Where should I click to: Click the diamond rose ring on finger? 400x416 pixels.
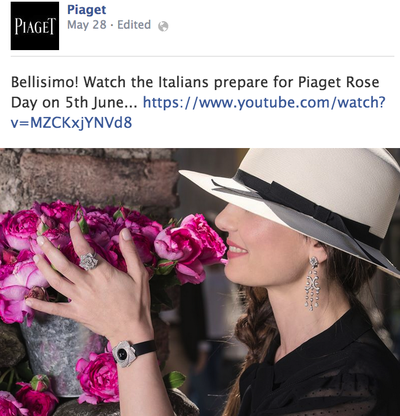pyautogui.click(x=89, y=261)
